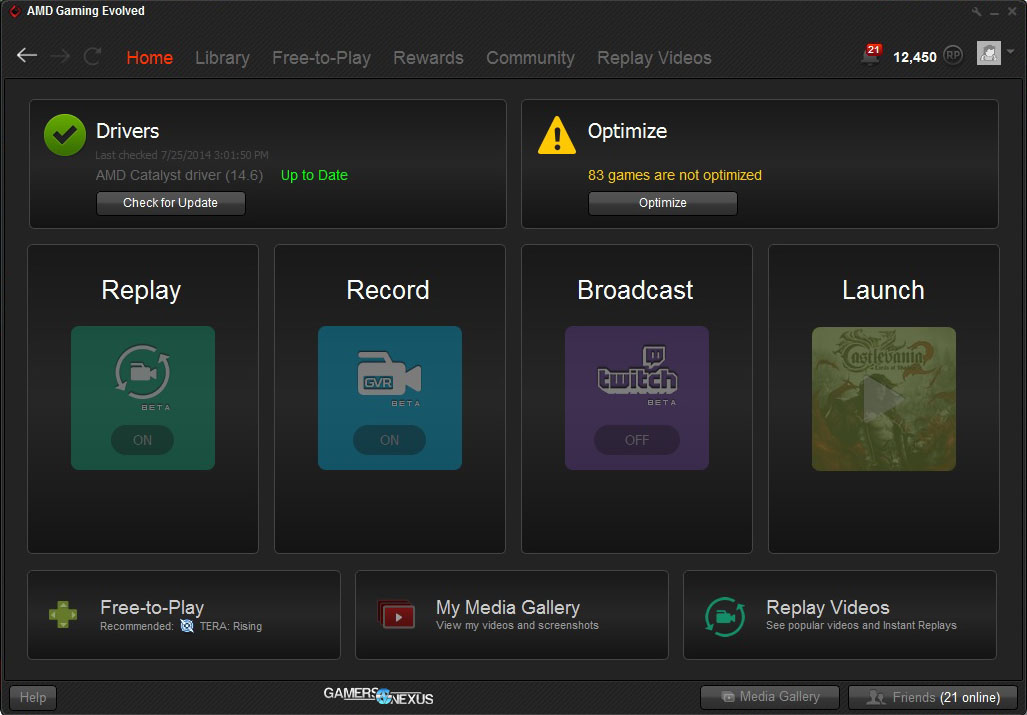Open the Rewards section
Viewport: 1027px width, 715px height.
click(428, 58)
